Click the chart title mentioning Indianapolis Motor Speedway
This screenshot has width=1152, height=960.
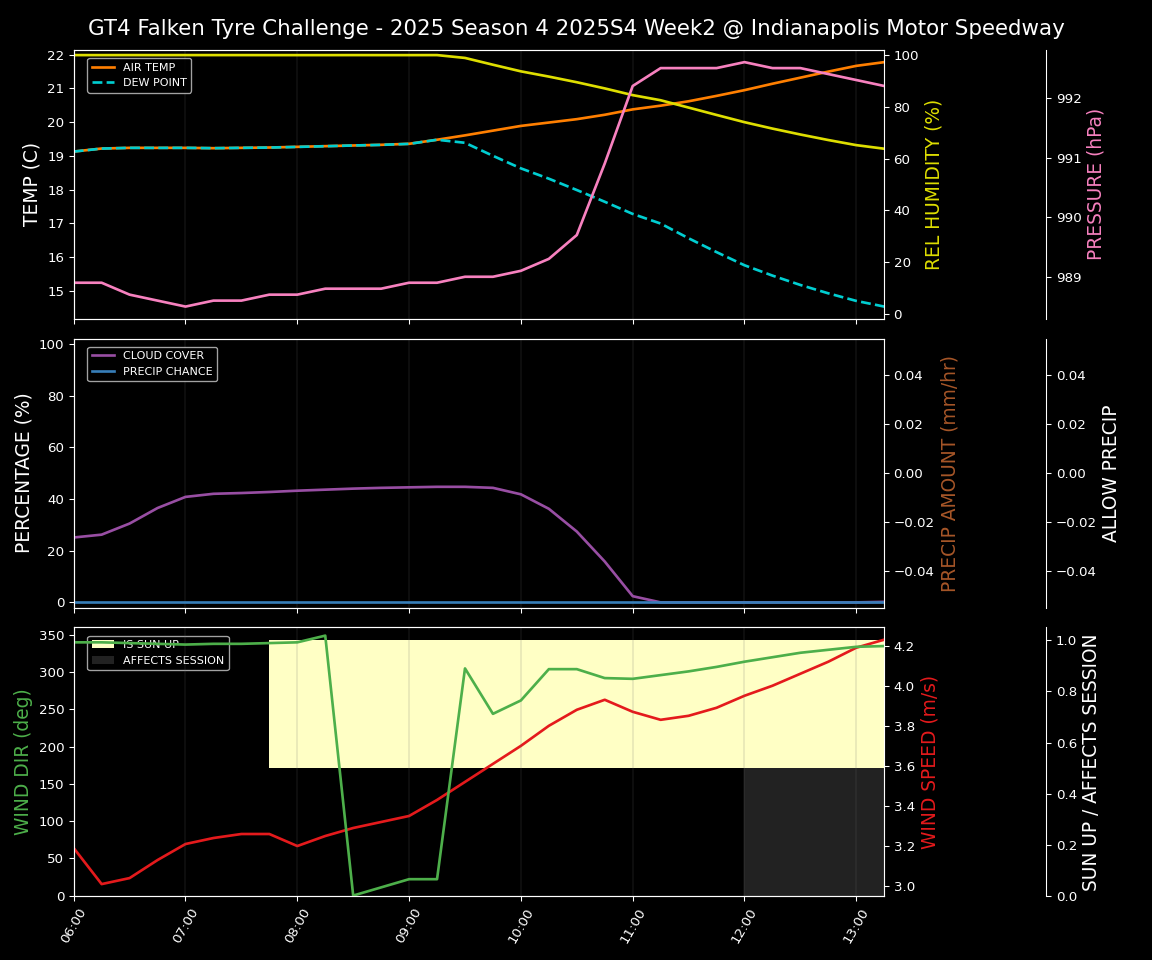576,28
